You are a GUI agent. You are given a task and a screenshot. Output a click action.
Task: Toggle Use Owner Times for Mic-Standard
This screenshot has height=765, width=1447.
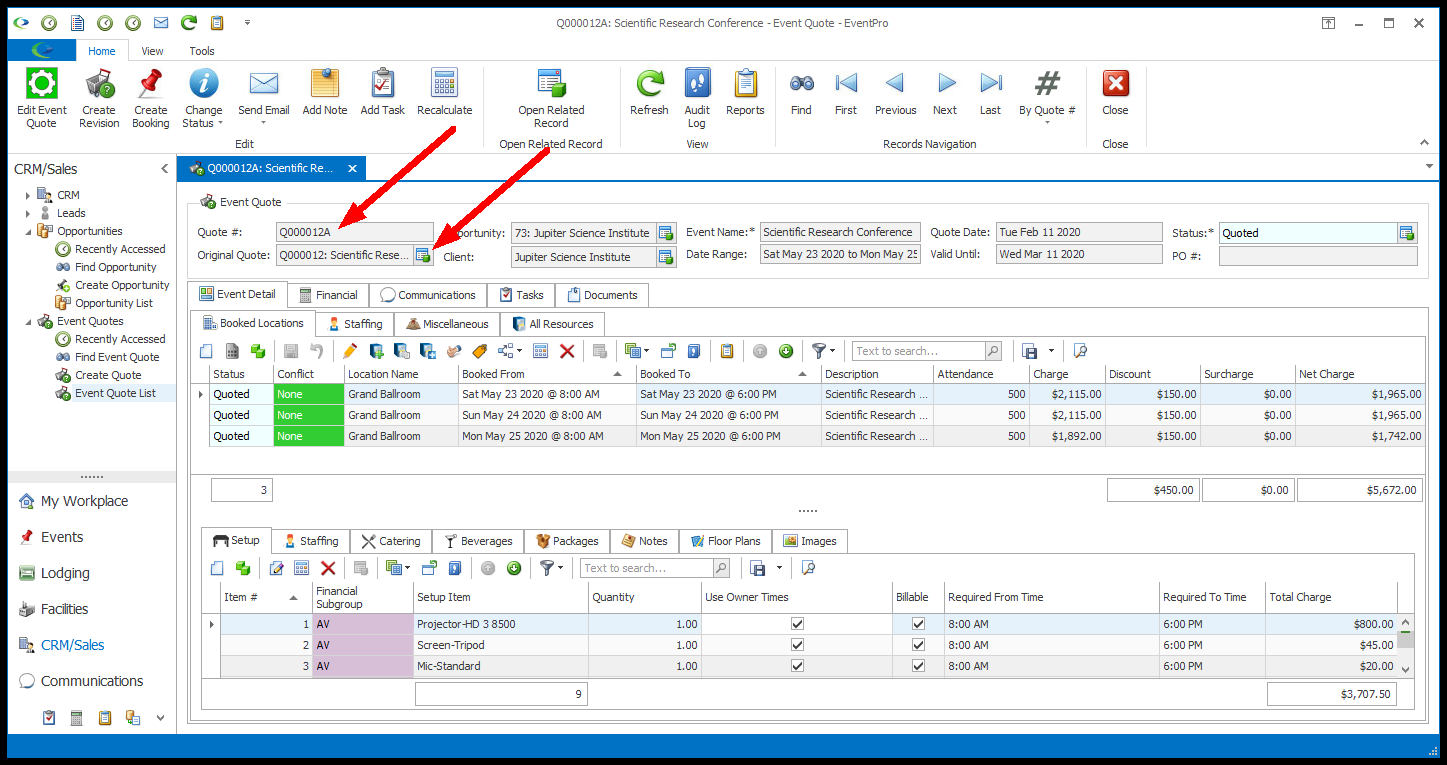[x=797, y=666]
